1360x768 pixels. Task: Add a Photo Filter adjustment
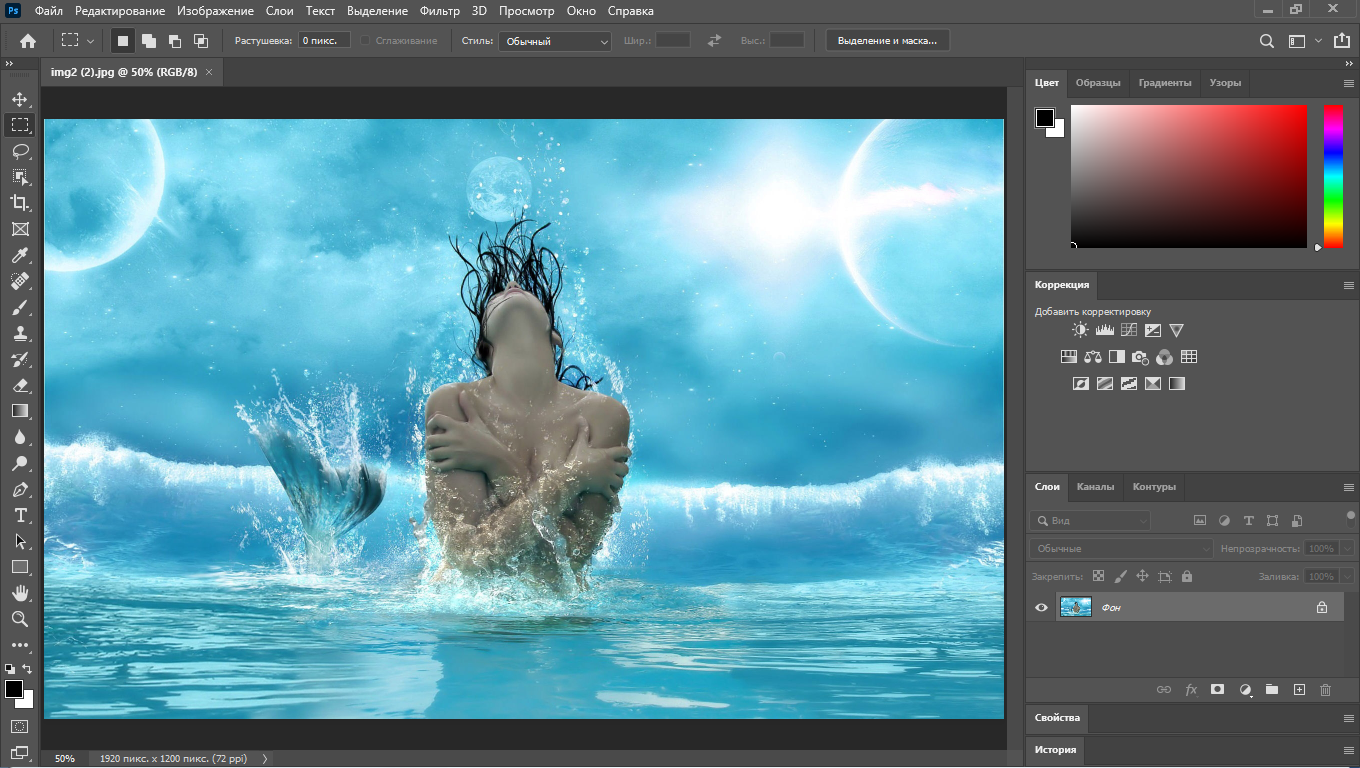pos(1140,357)
